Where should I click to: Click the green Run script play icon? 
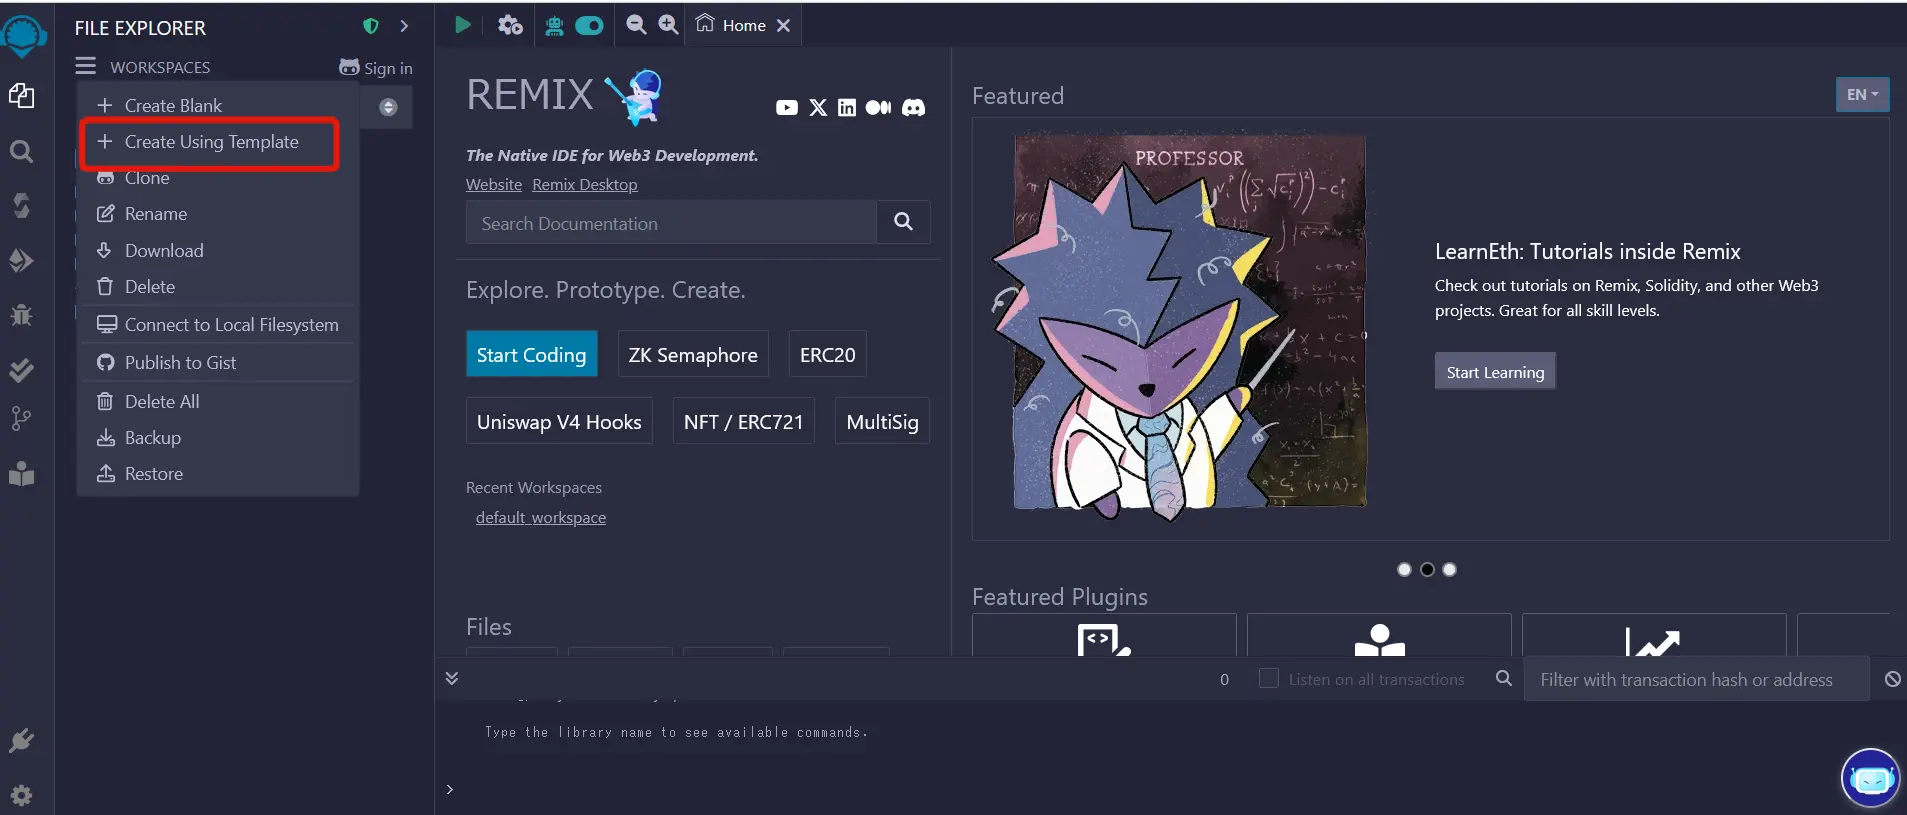click(462, 25)
